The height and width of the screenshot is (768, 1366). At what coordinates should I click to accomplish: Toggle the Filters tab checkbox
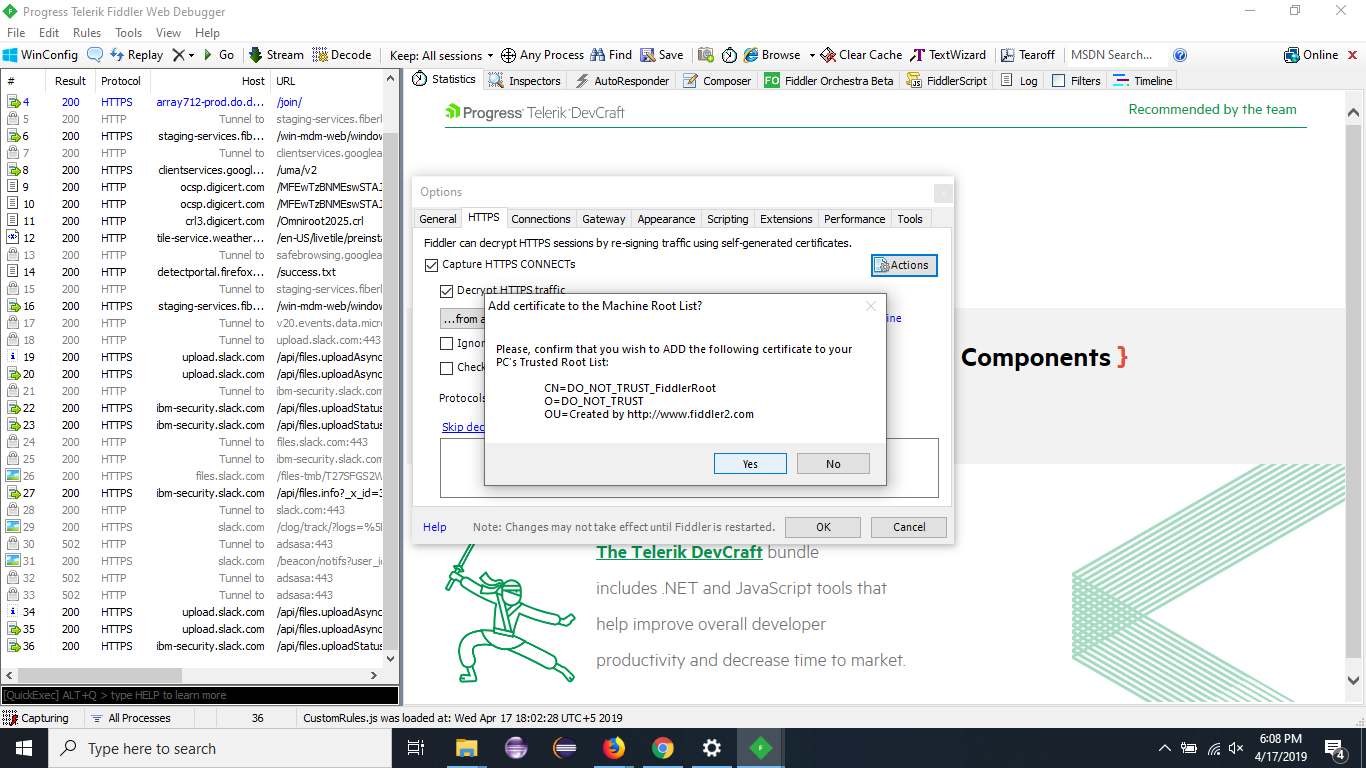pos(1058,81)
